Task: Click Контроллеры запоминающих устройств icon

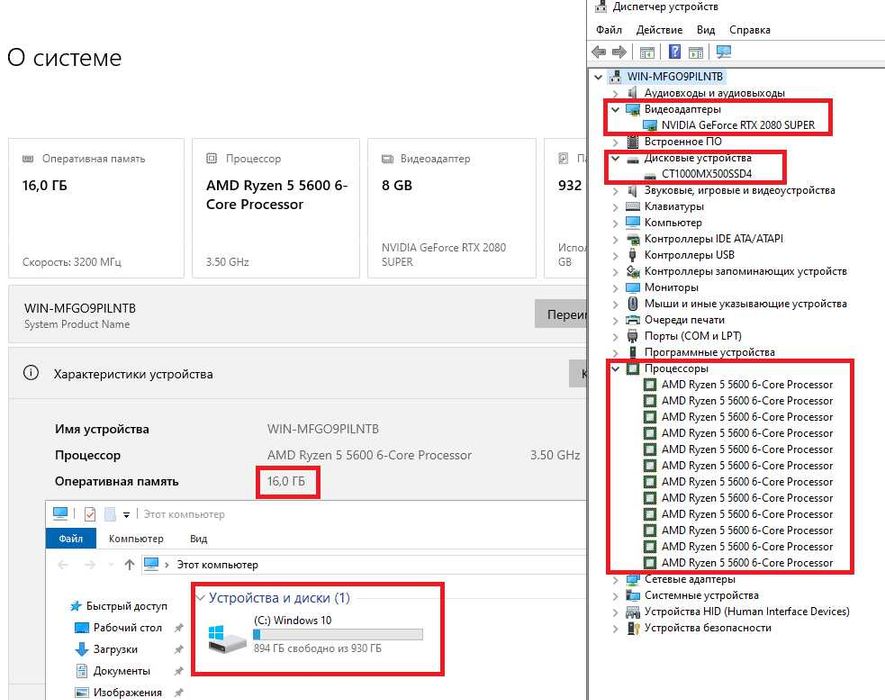Action: (633, 272)
